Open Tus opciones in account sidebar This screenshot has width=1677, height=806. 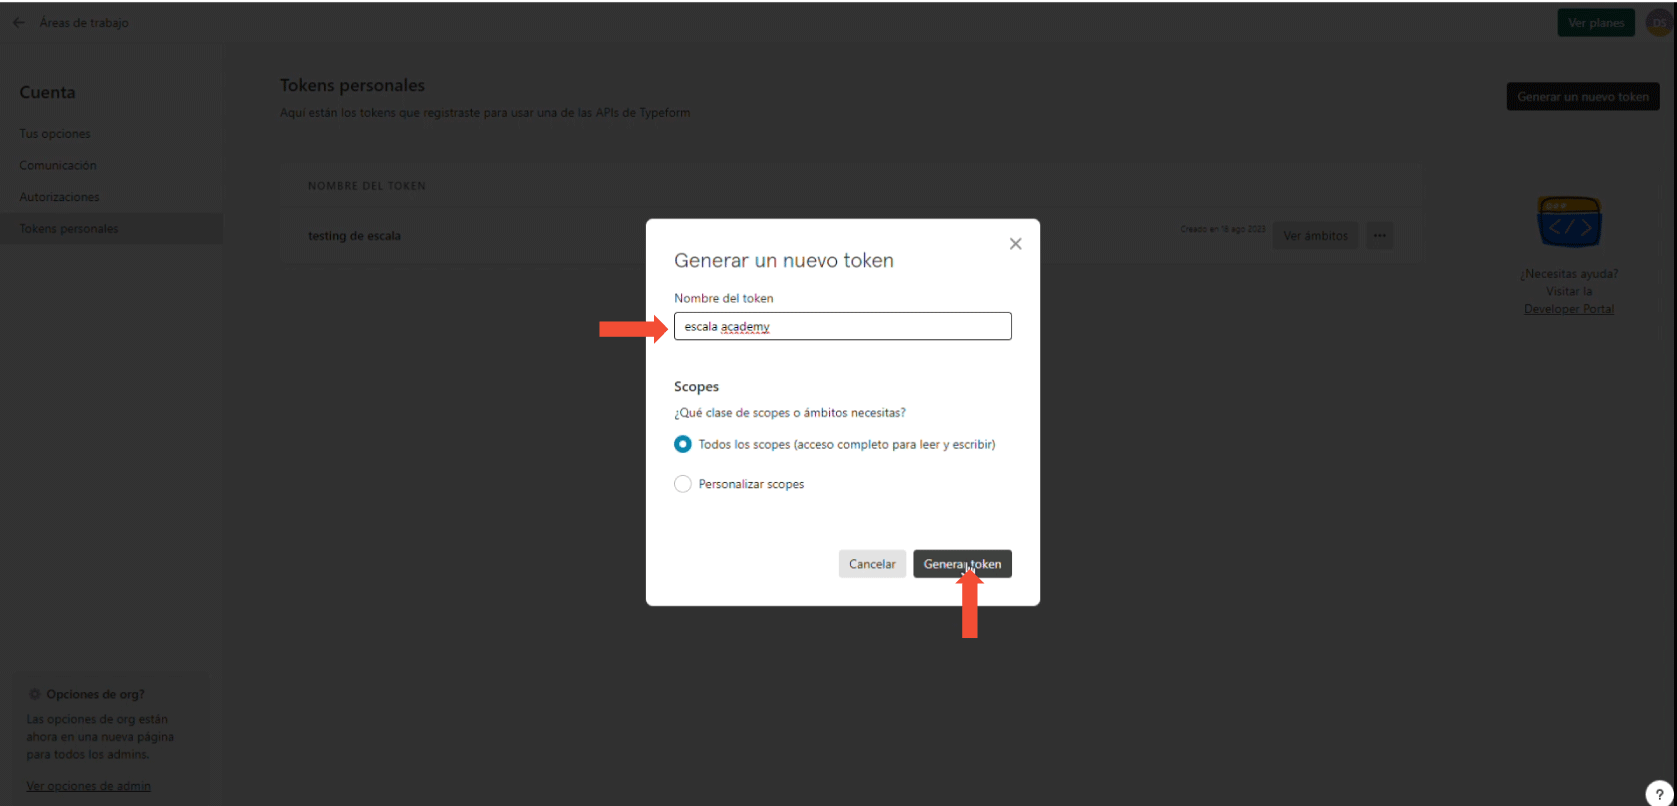55,134
